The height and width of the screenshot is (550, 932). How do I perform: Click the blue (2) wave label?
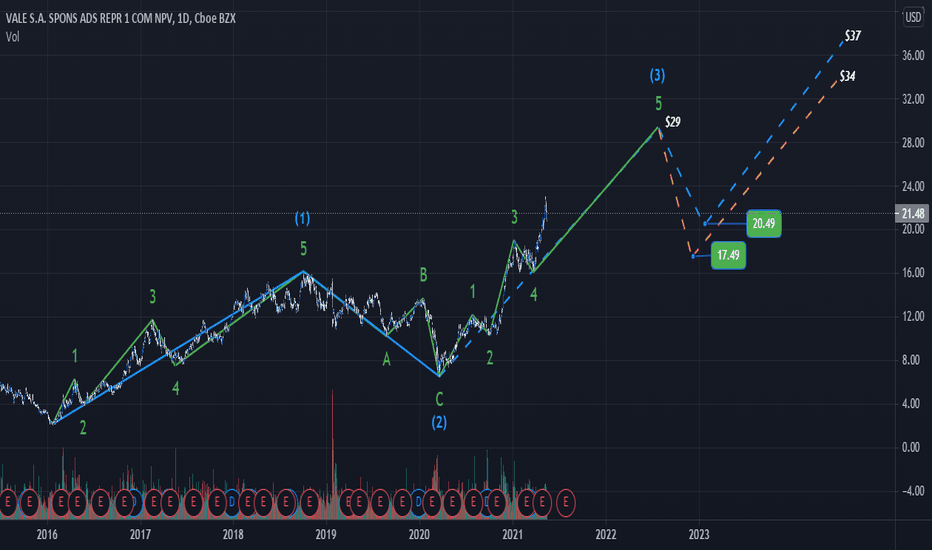[439, 422]
